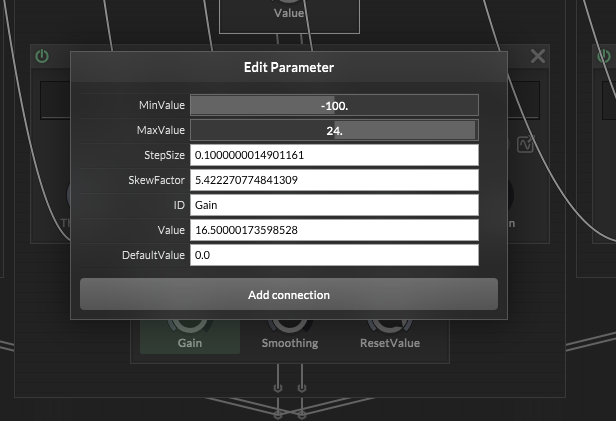Select the Smoothing knob

[289, 325]
